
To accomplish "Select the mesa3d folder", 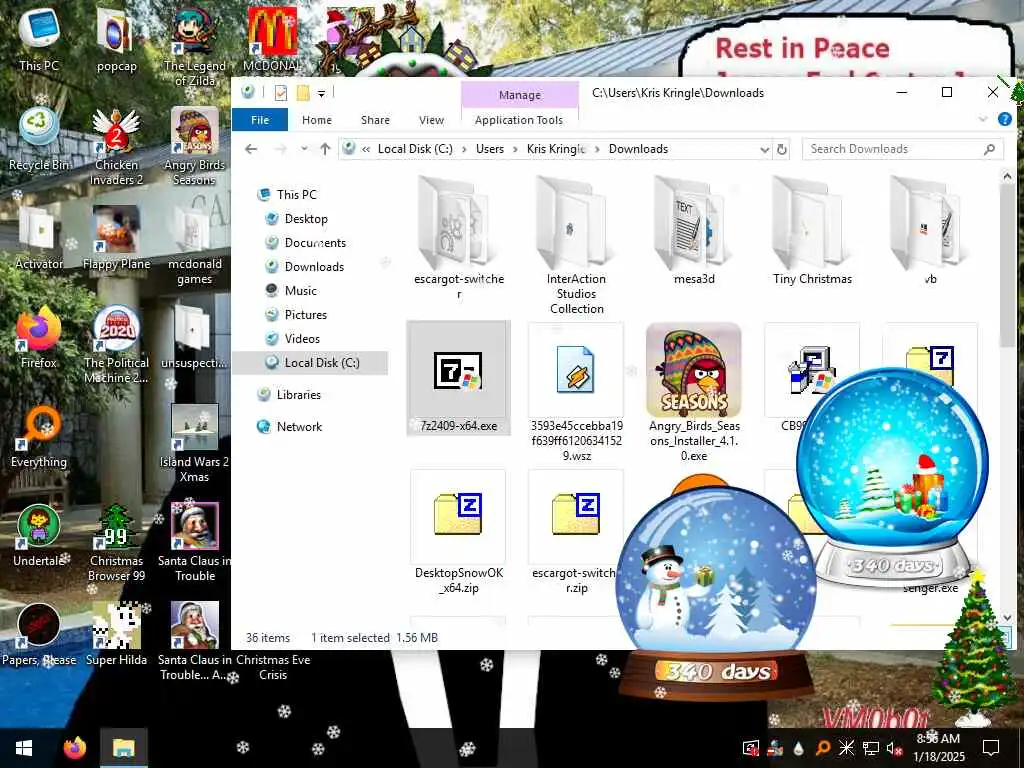I will click(694, 231).
